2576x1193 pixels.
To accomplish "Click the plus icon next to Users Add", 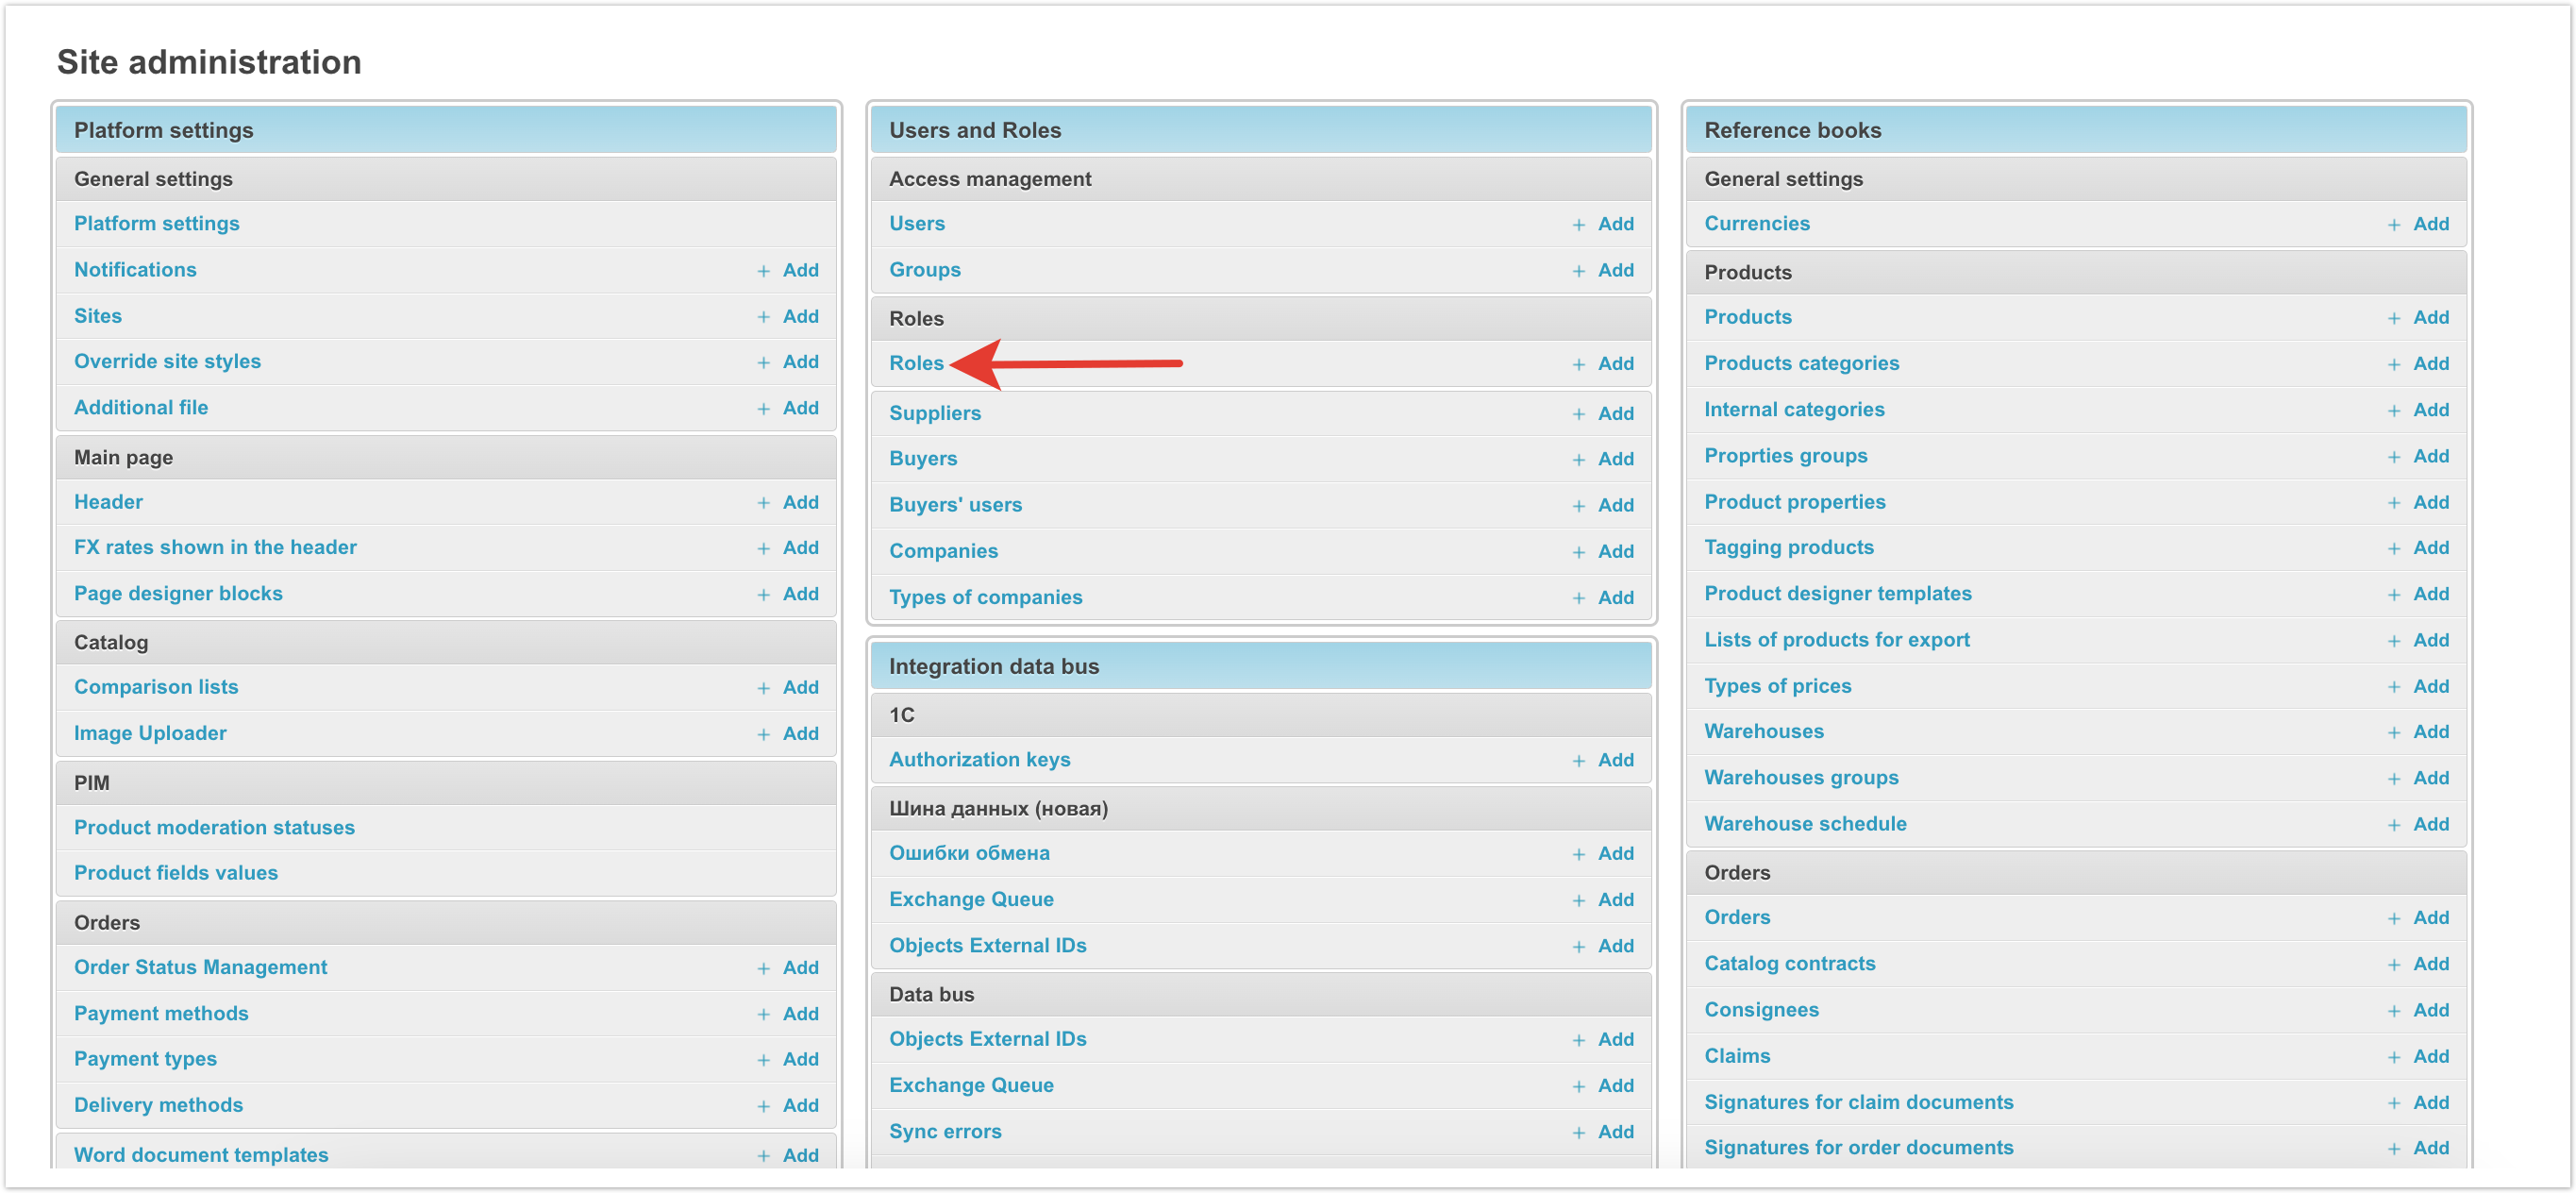I will coord(1578,225).
